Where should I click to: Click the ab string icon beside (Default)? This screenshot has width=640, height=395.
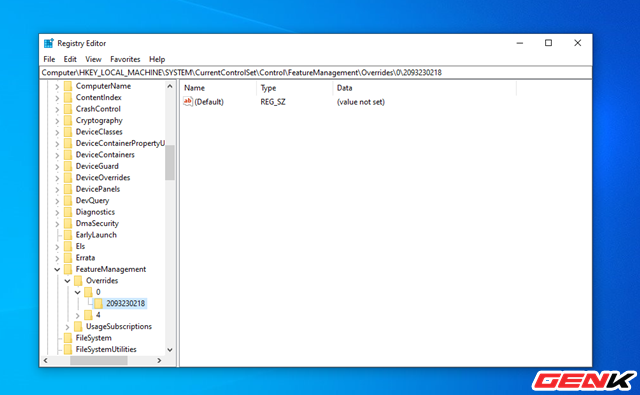coord(188,102)
